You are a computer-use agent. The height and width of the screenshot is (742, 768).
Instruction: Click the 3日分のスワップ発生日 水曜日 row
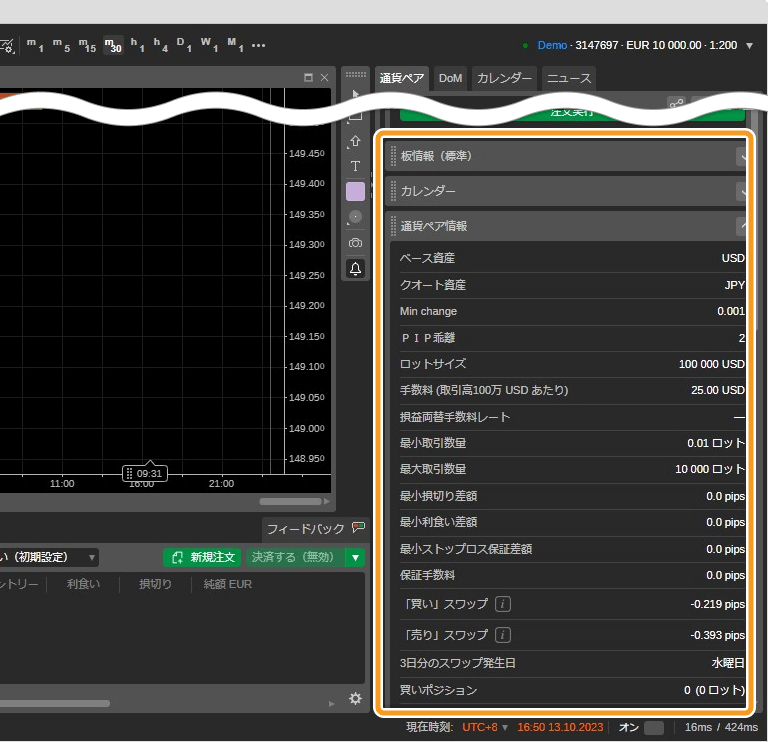[572, 663]
